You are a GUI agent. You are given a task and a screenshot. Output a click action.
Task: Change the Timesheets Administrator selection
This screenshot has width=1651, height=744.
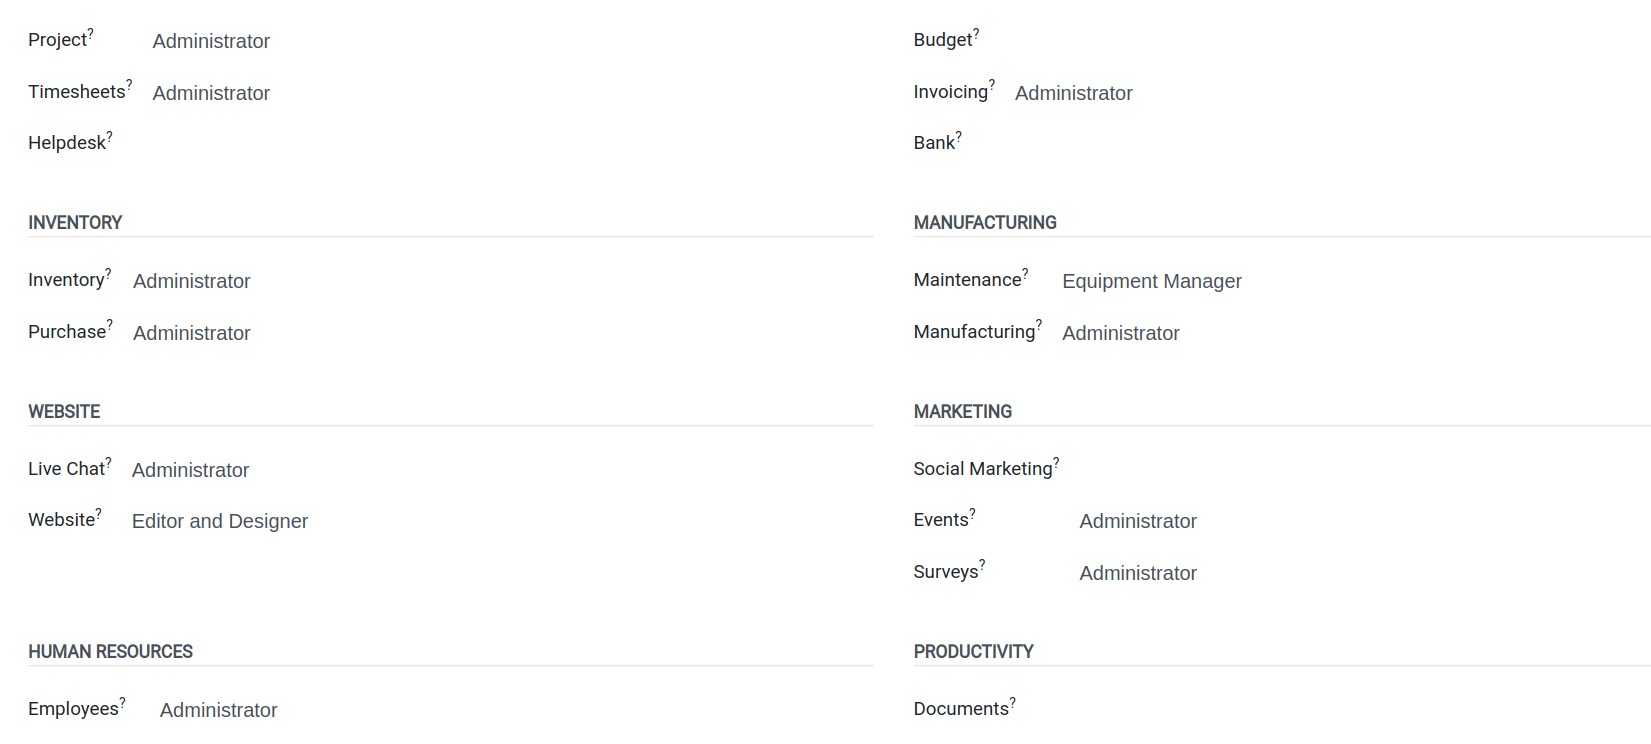coord(513,93)
